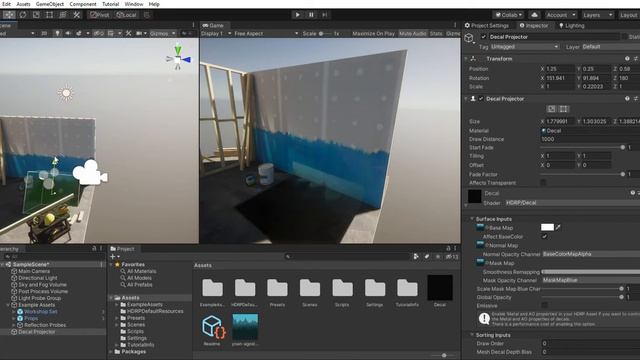Adjust the Project panel icon size slider
Screen dimensions: 640x360
(444, 356)
